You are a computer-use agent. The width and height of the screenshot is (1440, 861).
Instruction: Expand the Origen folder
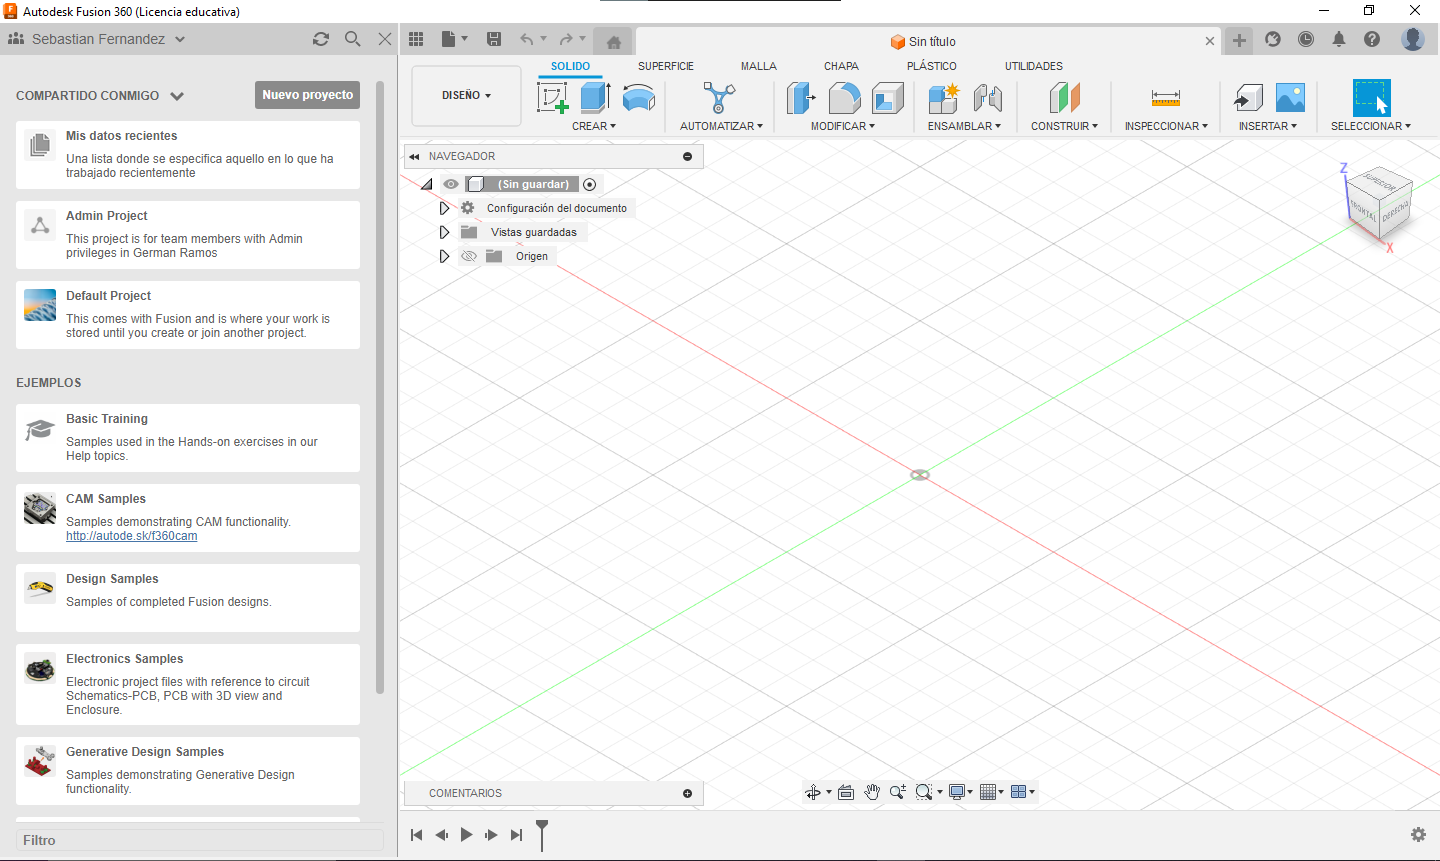tap(445, 256)
